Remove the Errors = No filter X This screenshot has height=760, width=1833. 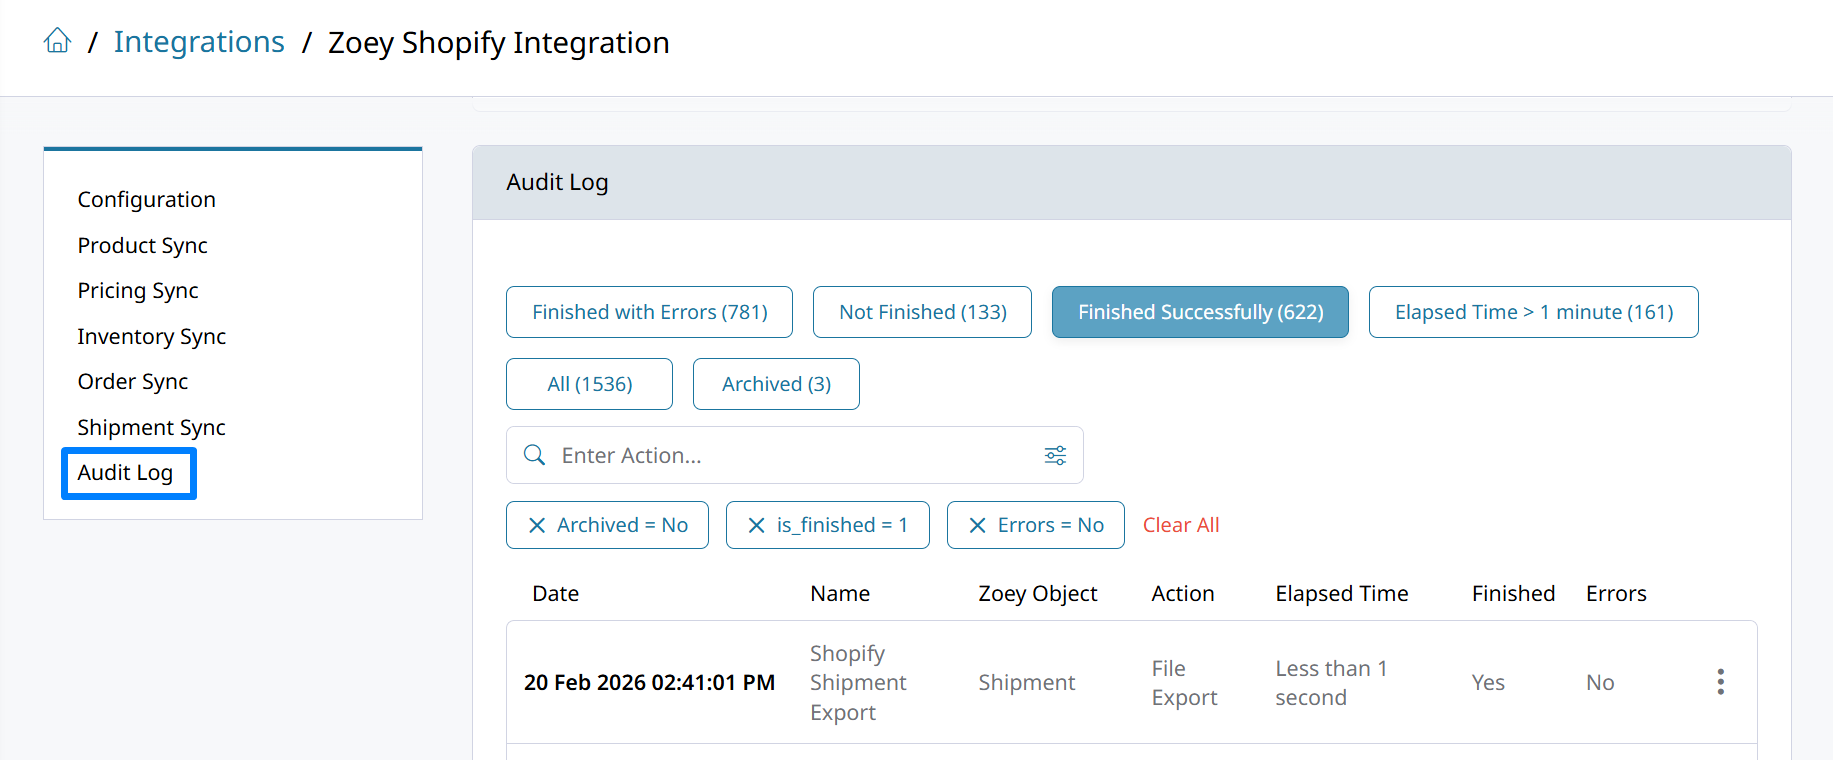coord(978,525)
